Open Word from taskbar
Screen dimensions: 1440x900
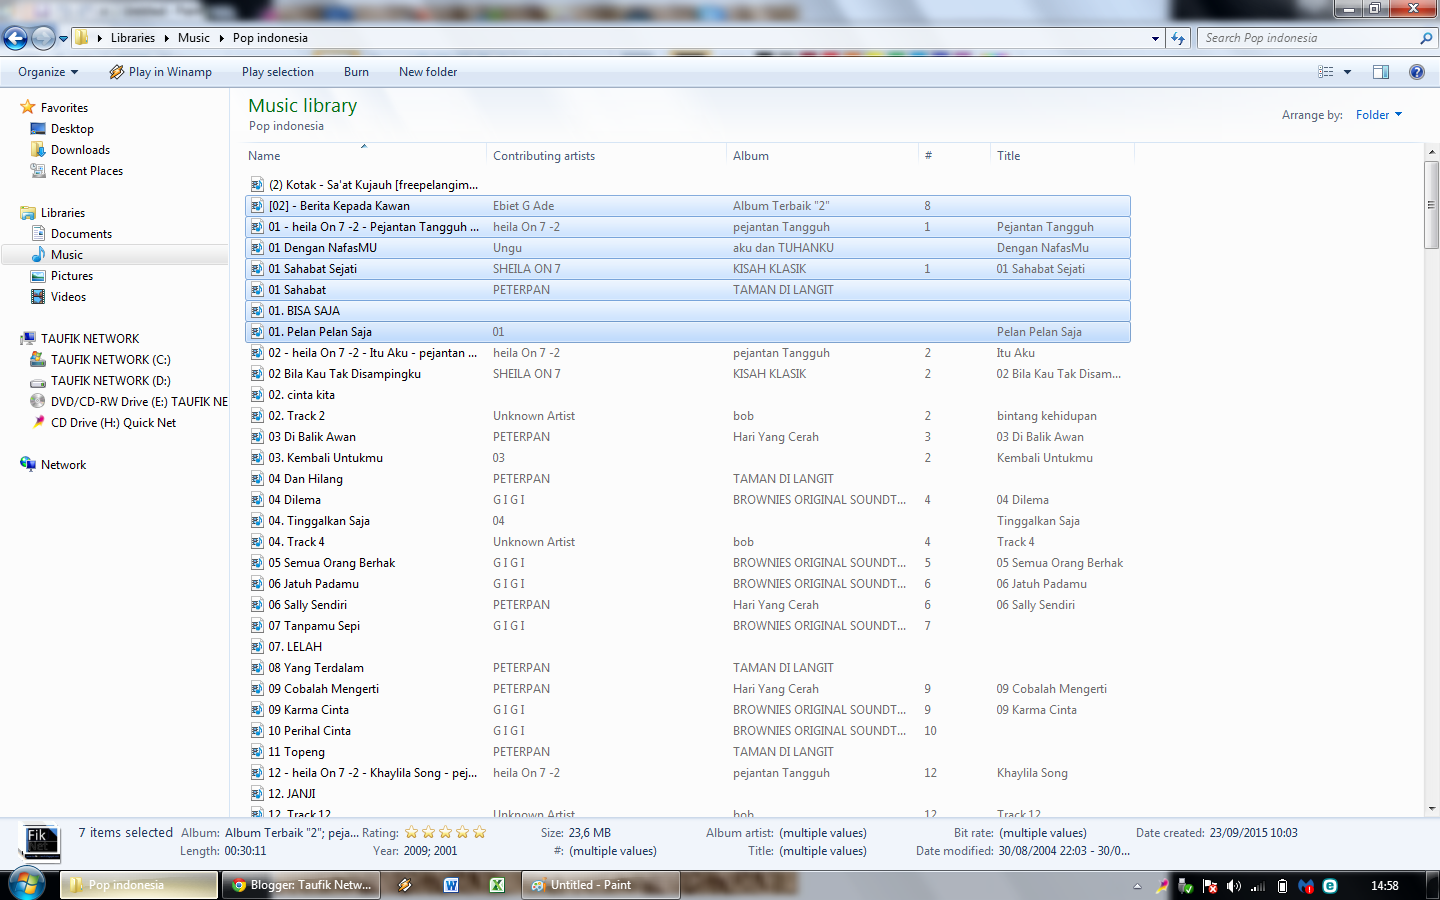coord(451,885)
